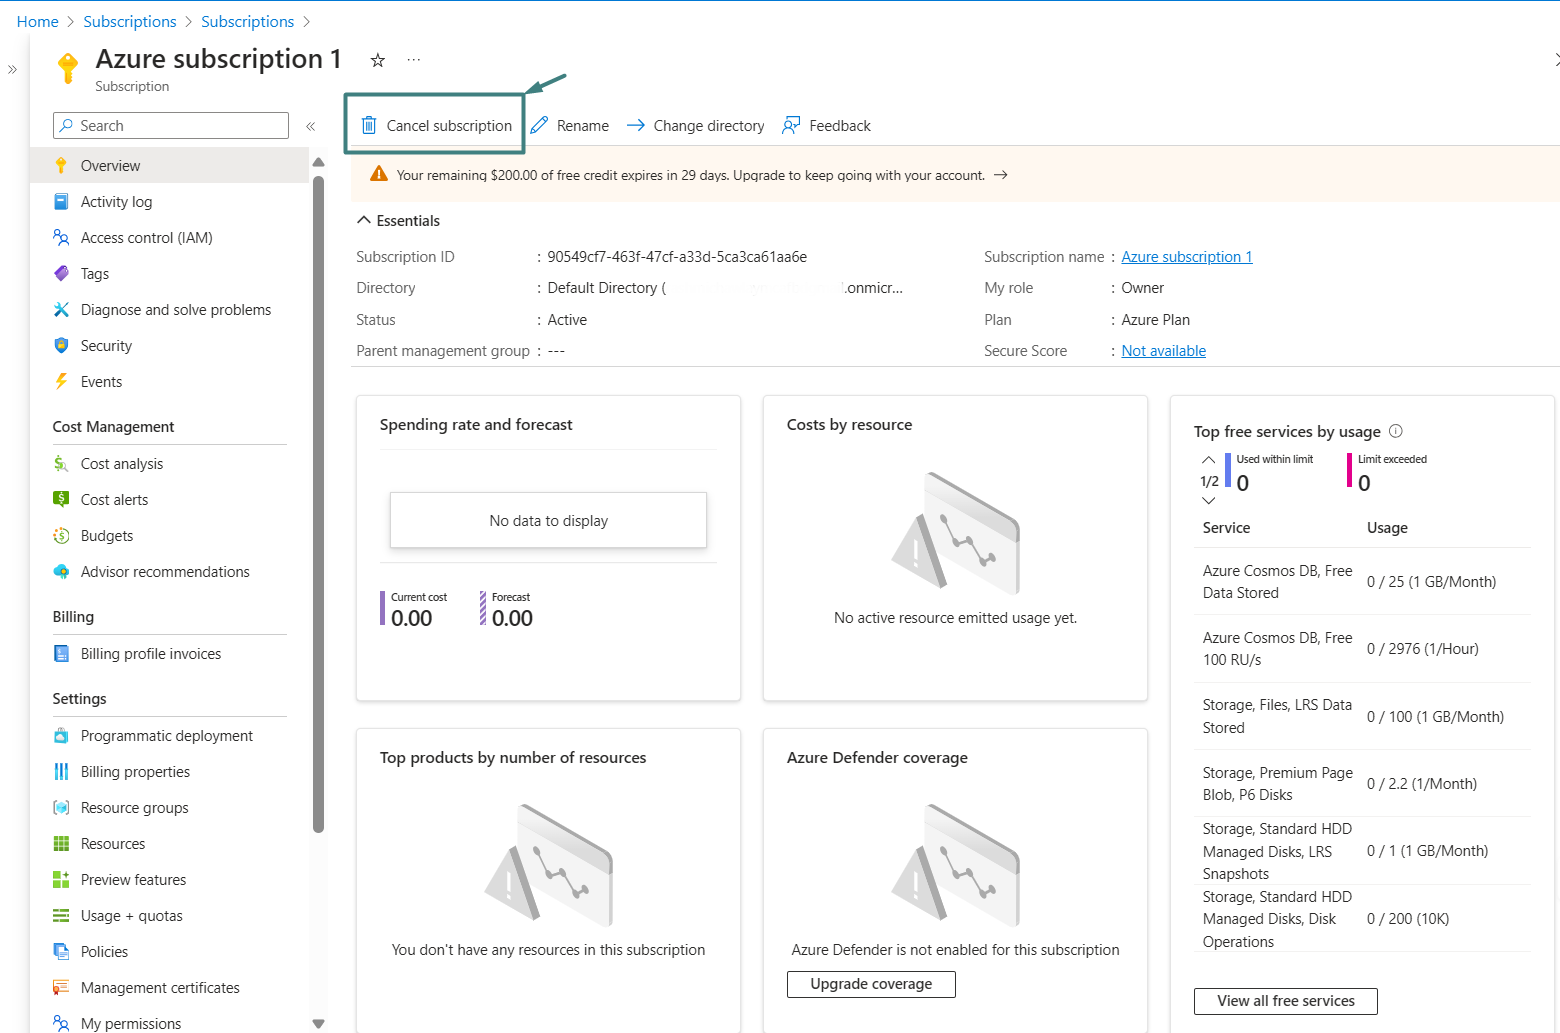
Task: Click View all free services button
Action: 1286,1001
